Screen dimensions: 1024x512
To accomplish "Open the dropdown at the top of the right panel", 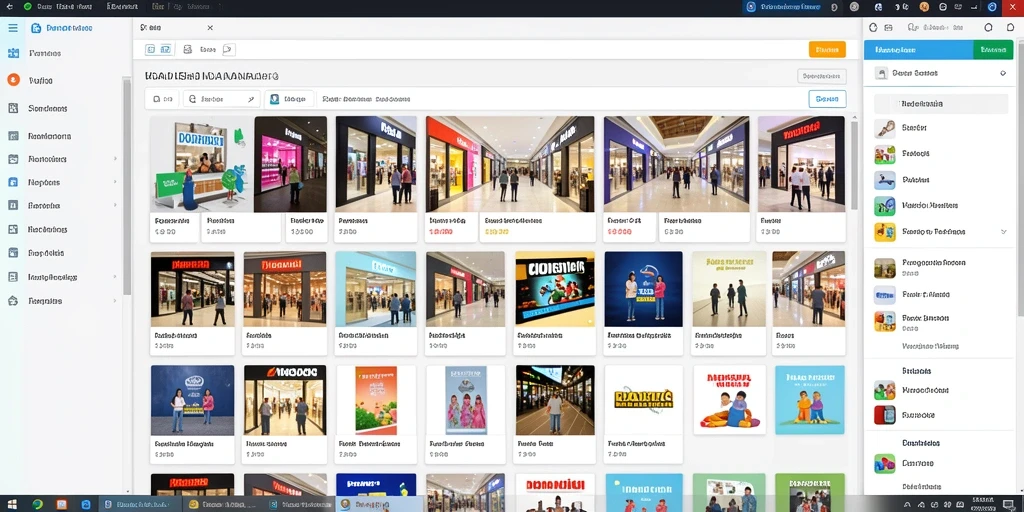I will [x=938, y=74].
